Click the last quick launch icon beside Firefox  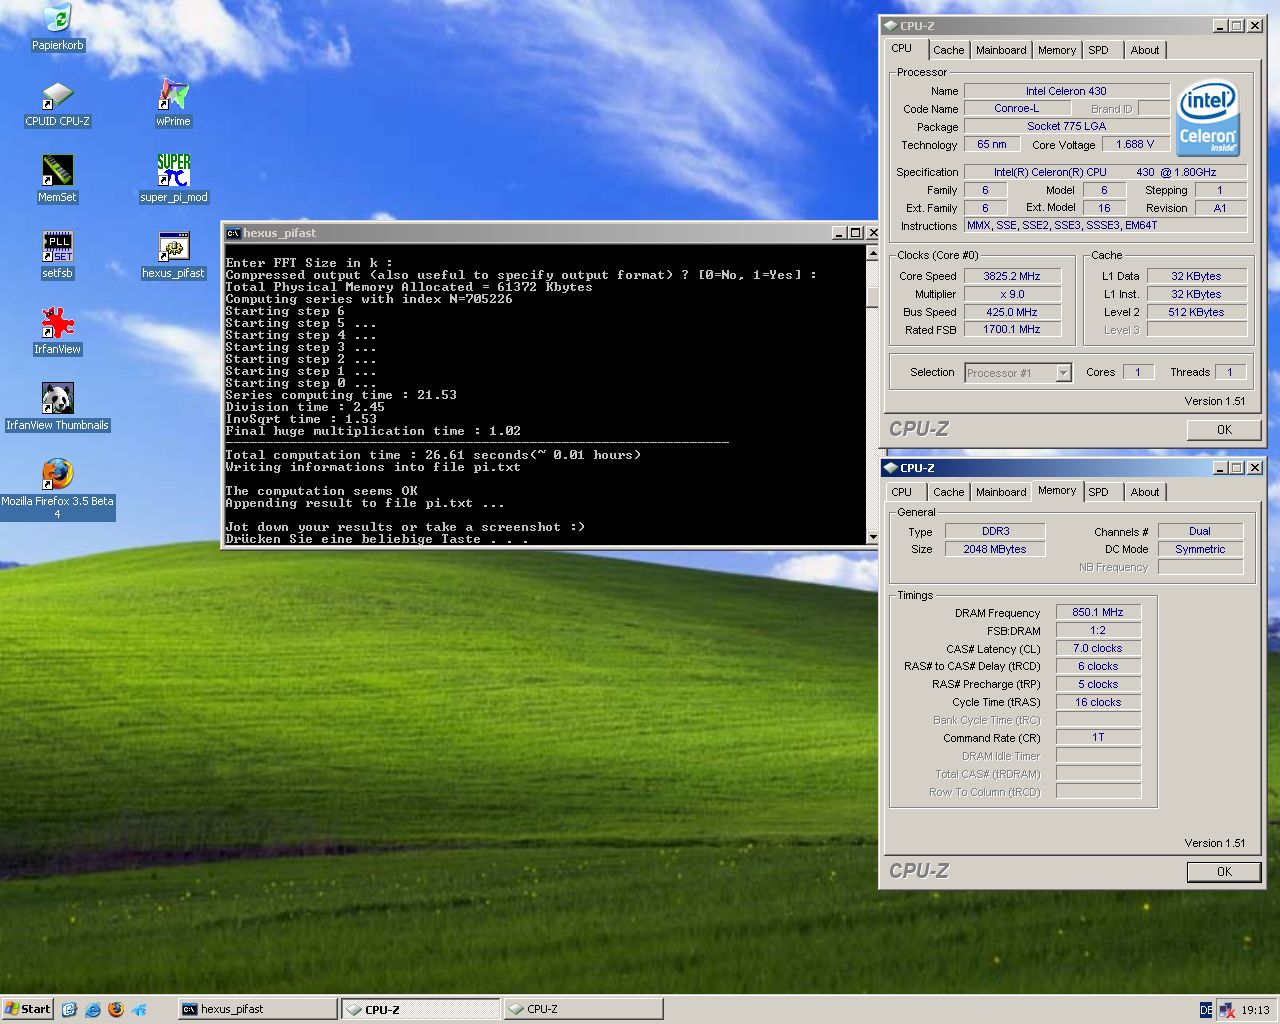coord(139,1009)
